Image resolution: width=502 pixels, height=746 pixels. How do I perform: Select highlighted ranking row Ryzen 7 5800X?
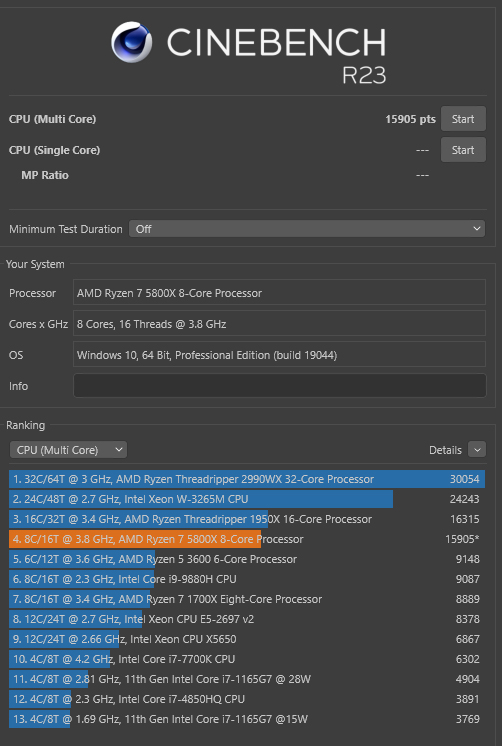247,539
